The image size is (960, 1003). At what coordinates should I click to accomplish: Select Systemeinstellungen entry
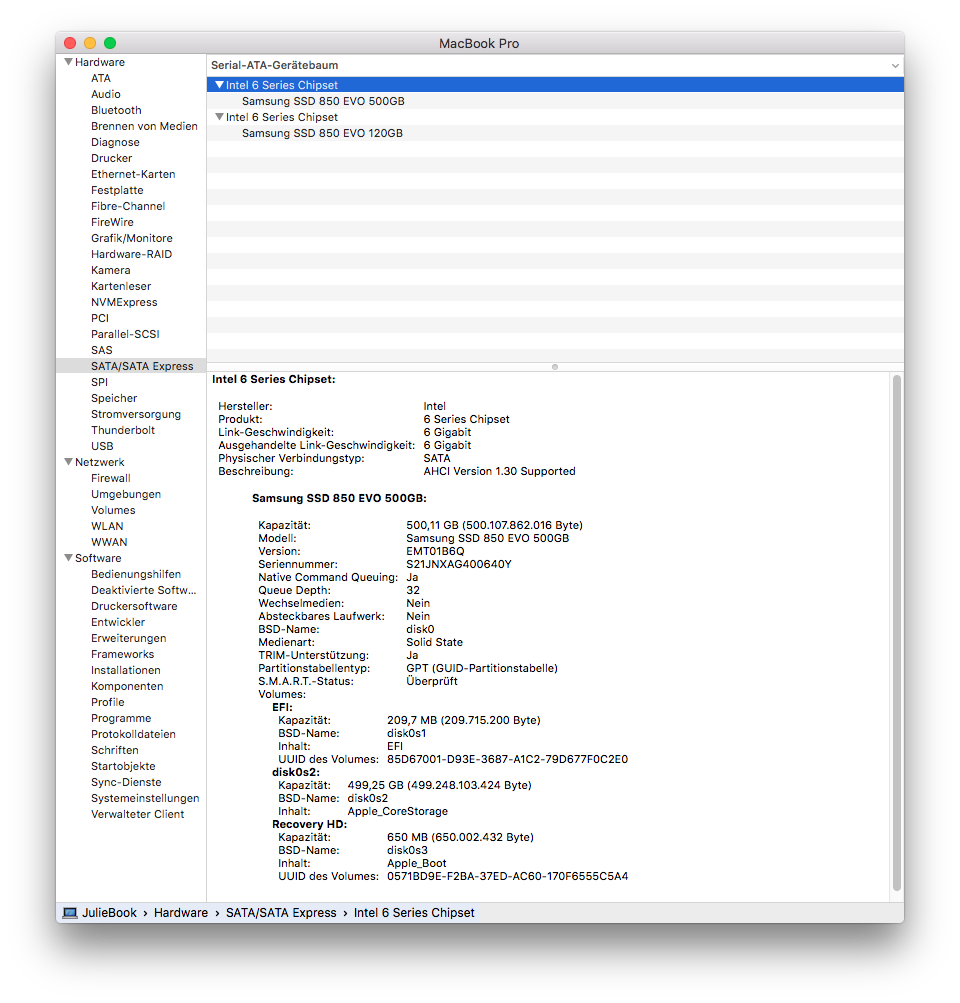[145, 798]
